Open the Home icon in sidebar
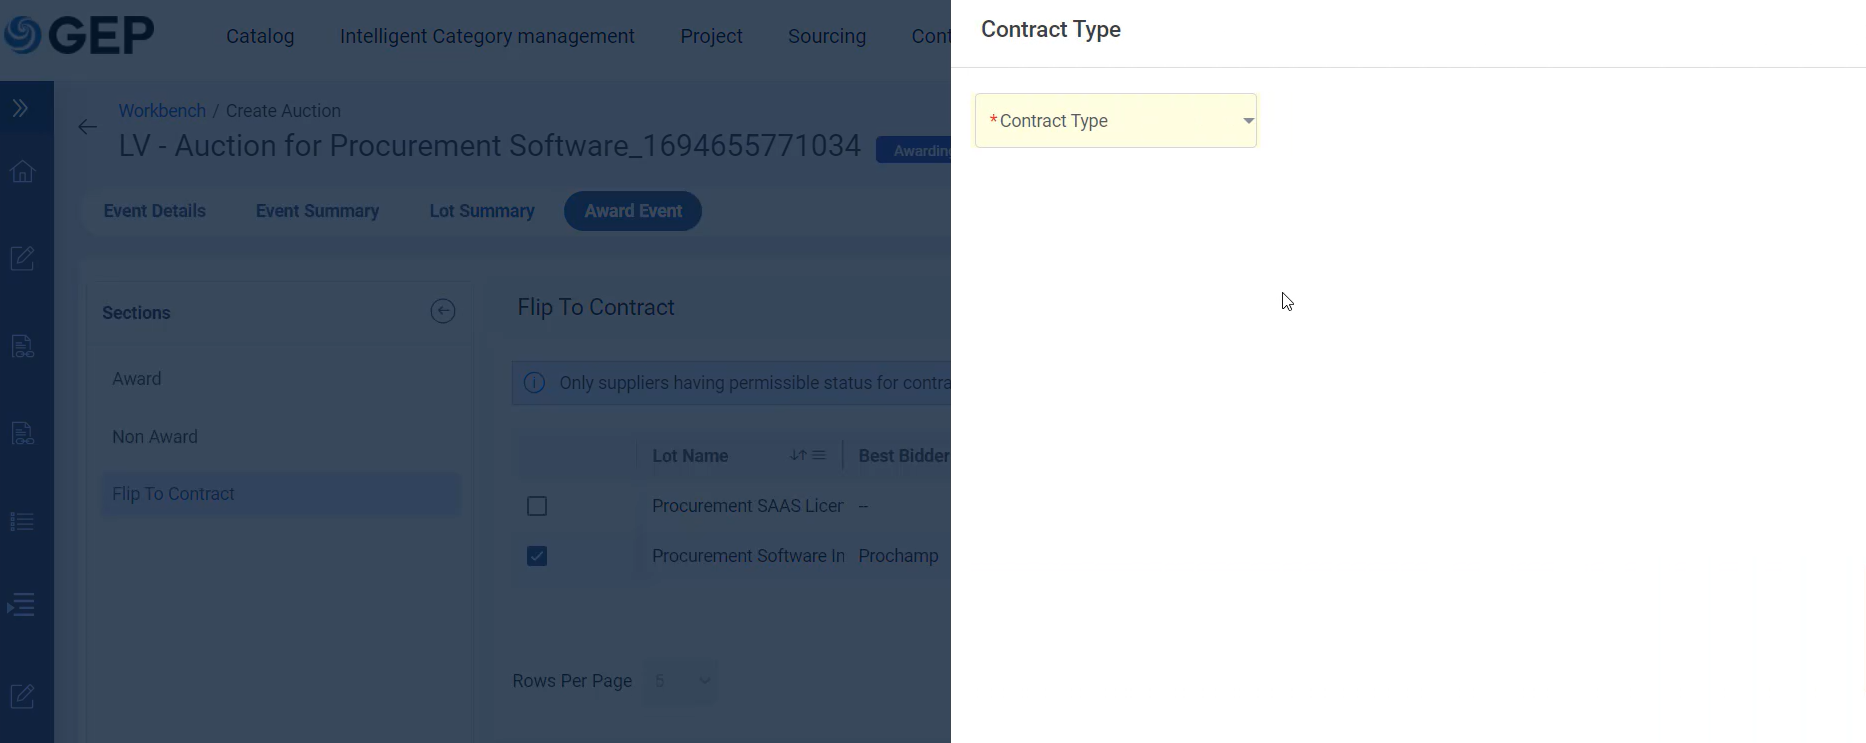 (x=22, y=172)
